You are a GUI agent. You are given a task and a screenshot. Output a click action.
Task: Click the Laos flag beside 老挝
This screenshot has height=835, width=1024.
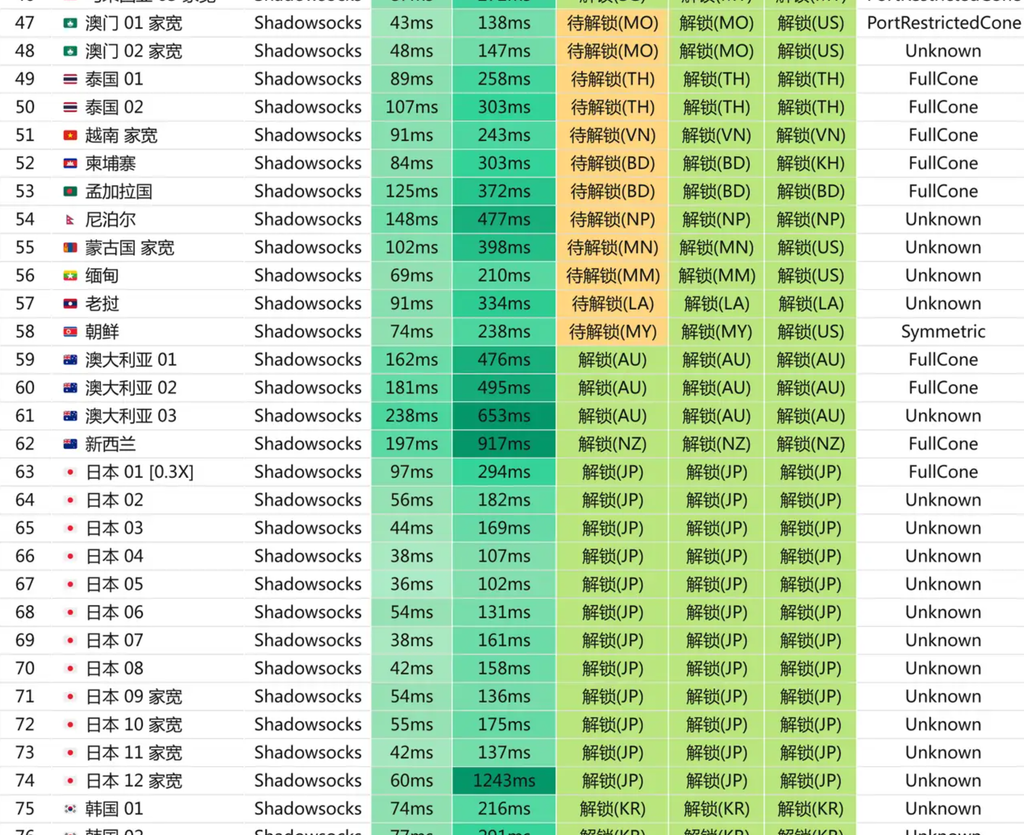pyautogui.click(x=70, y=304)
